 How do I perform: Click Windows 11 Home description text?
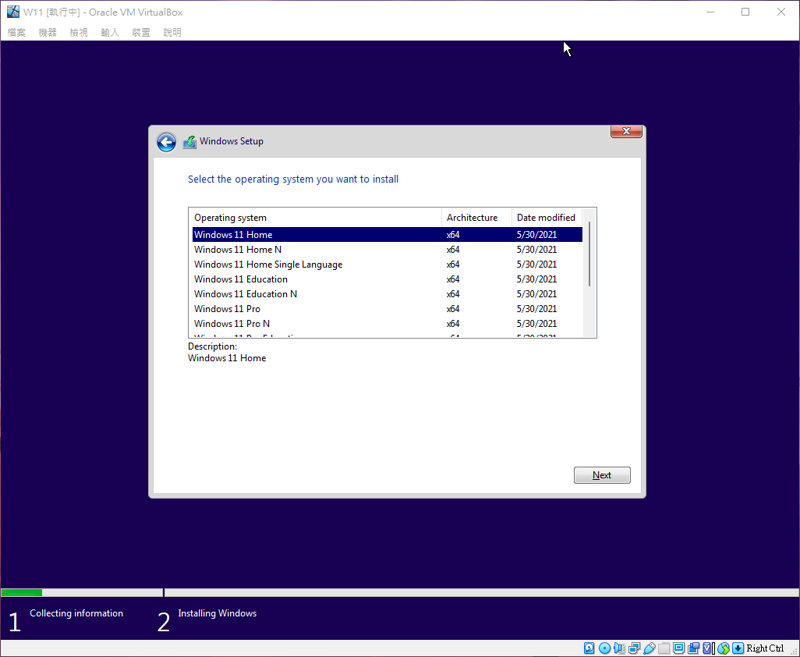pos(227,358)
